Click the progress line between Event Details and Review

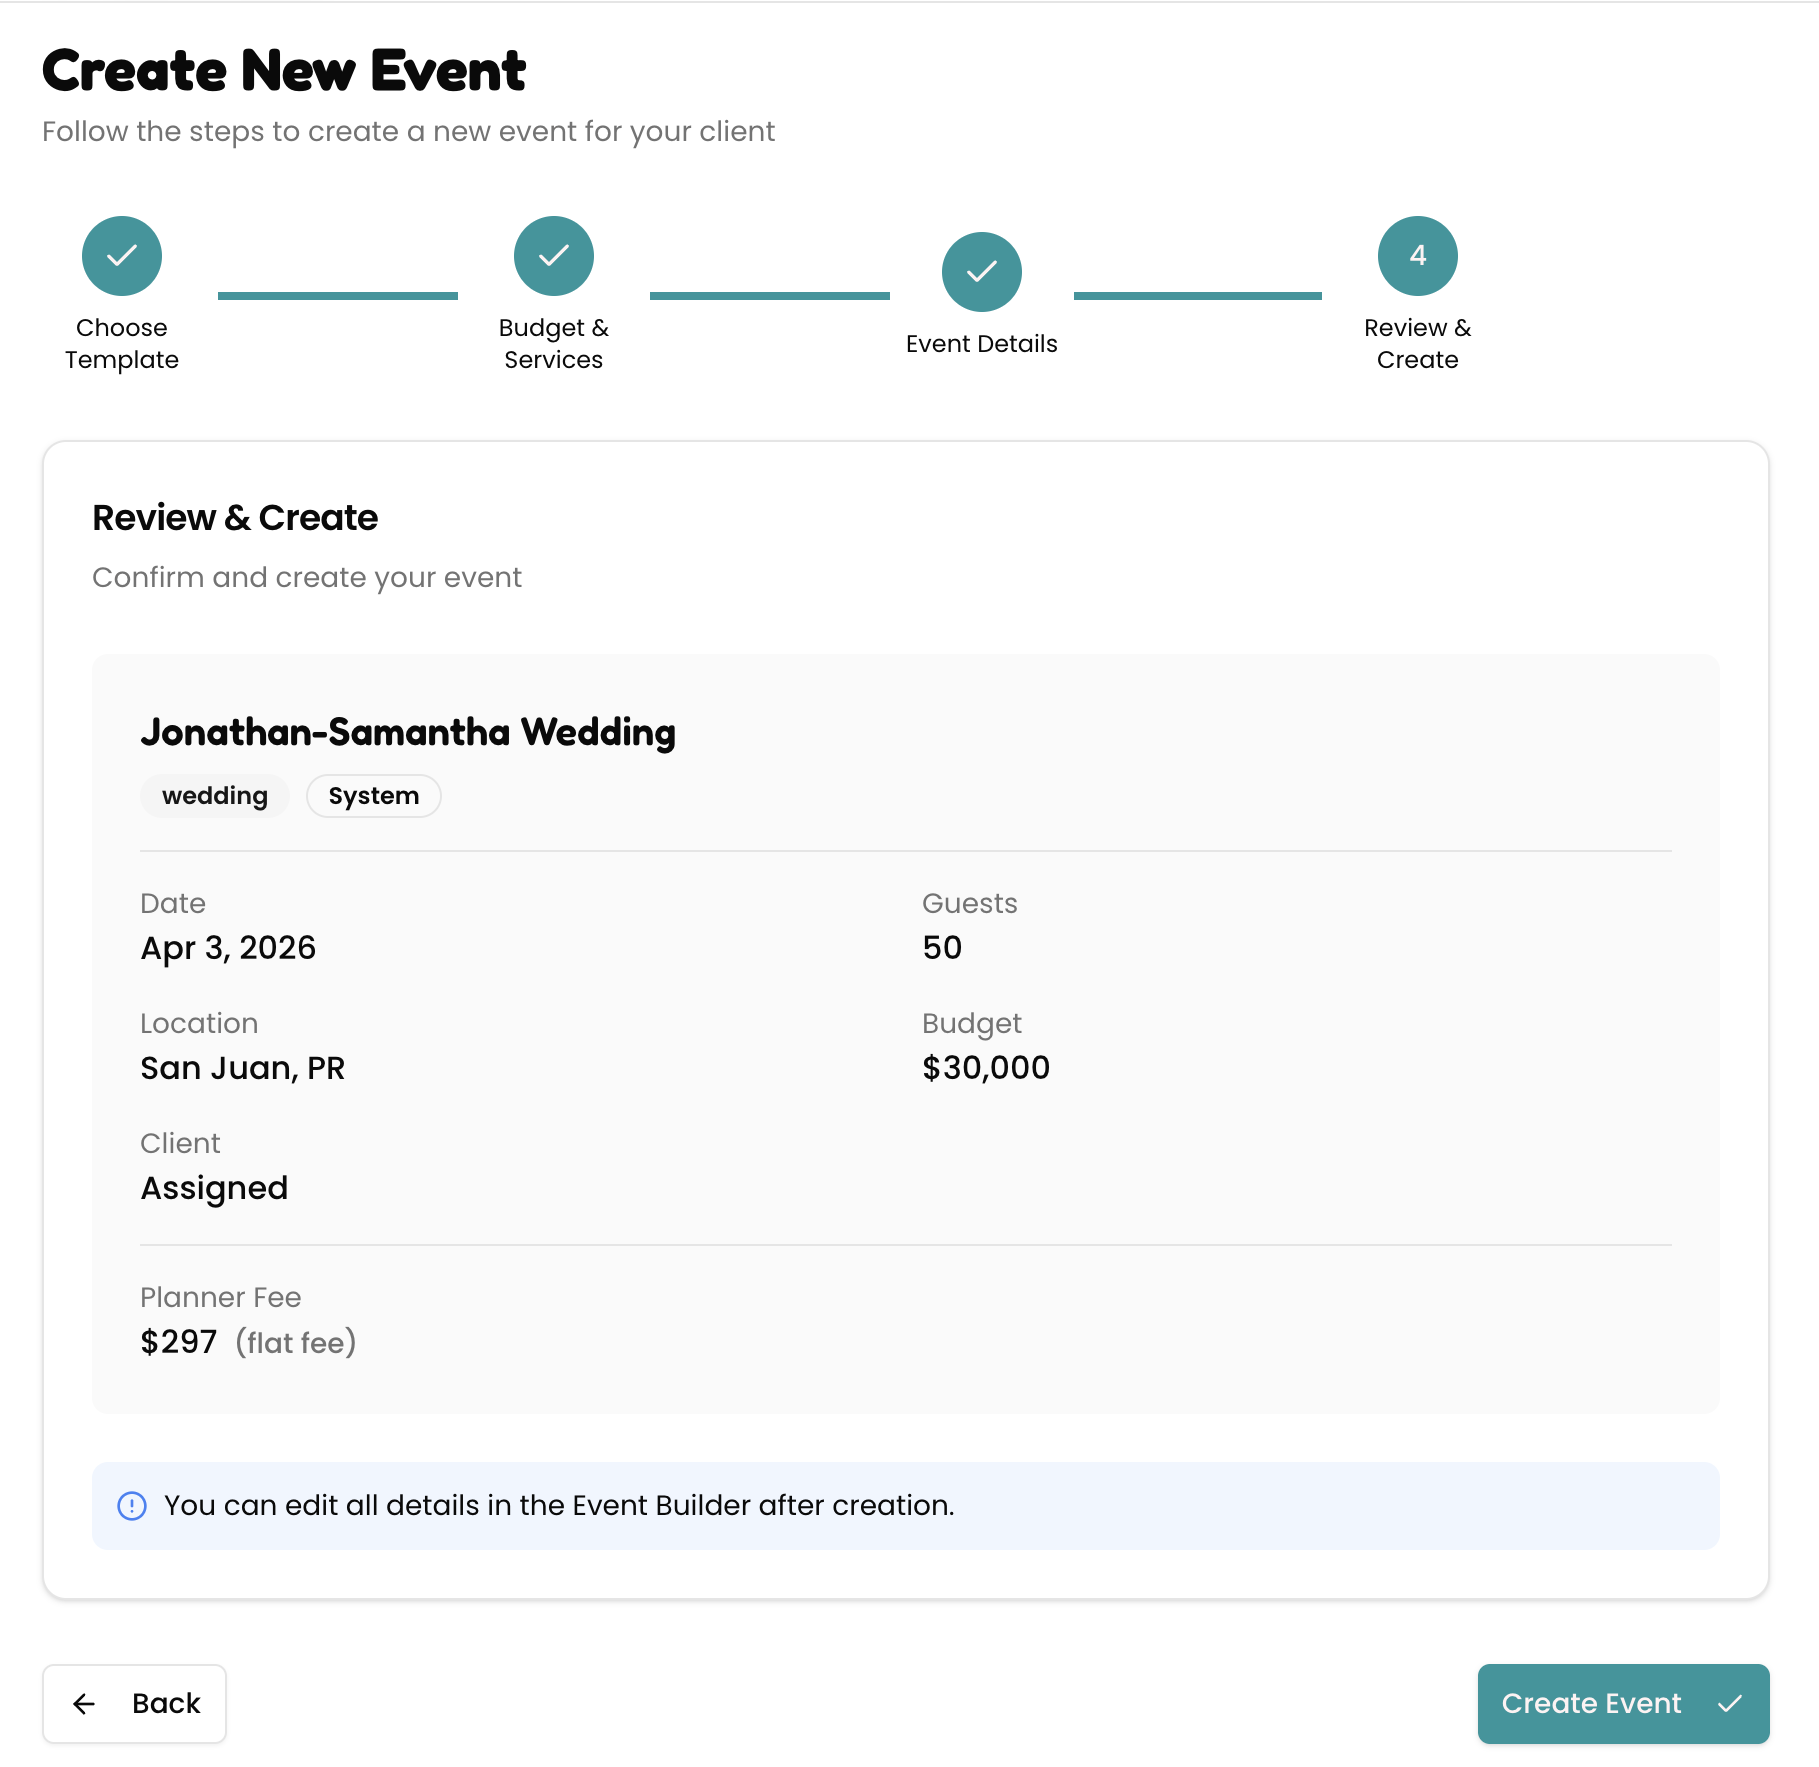pos(1197,295)
